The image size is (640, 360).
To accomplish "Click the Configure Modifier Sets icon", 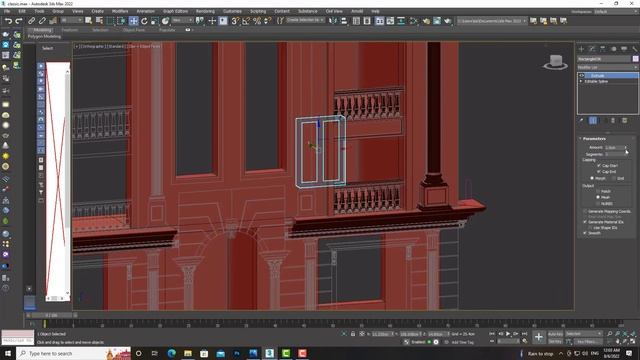I will pos(624,120).
